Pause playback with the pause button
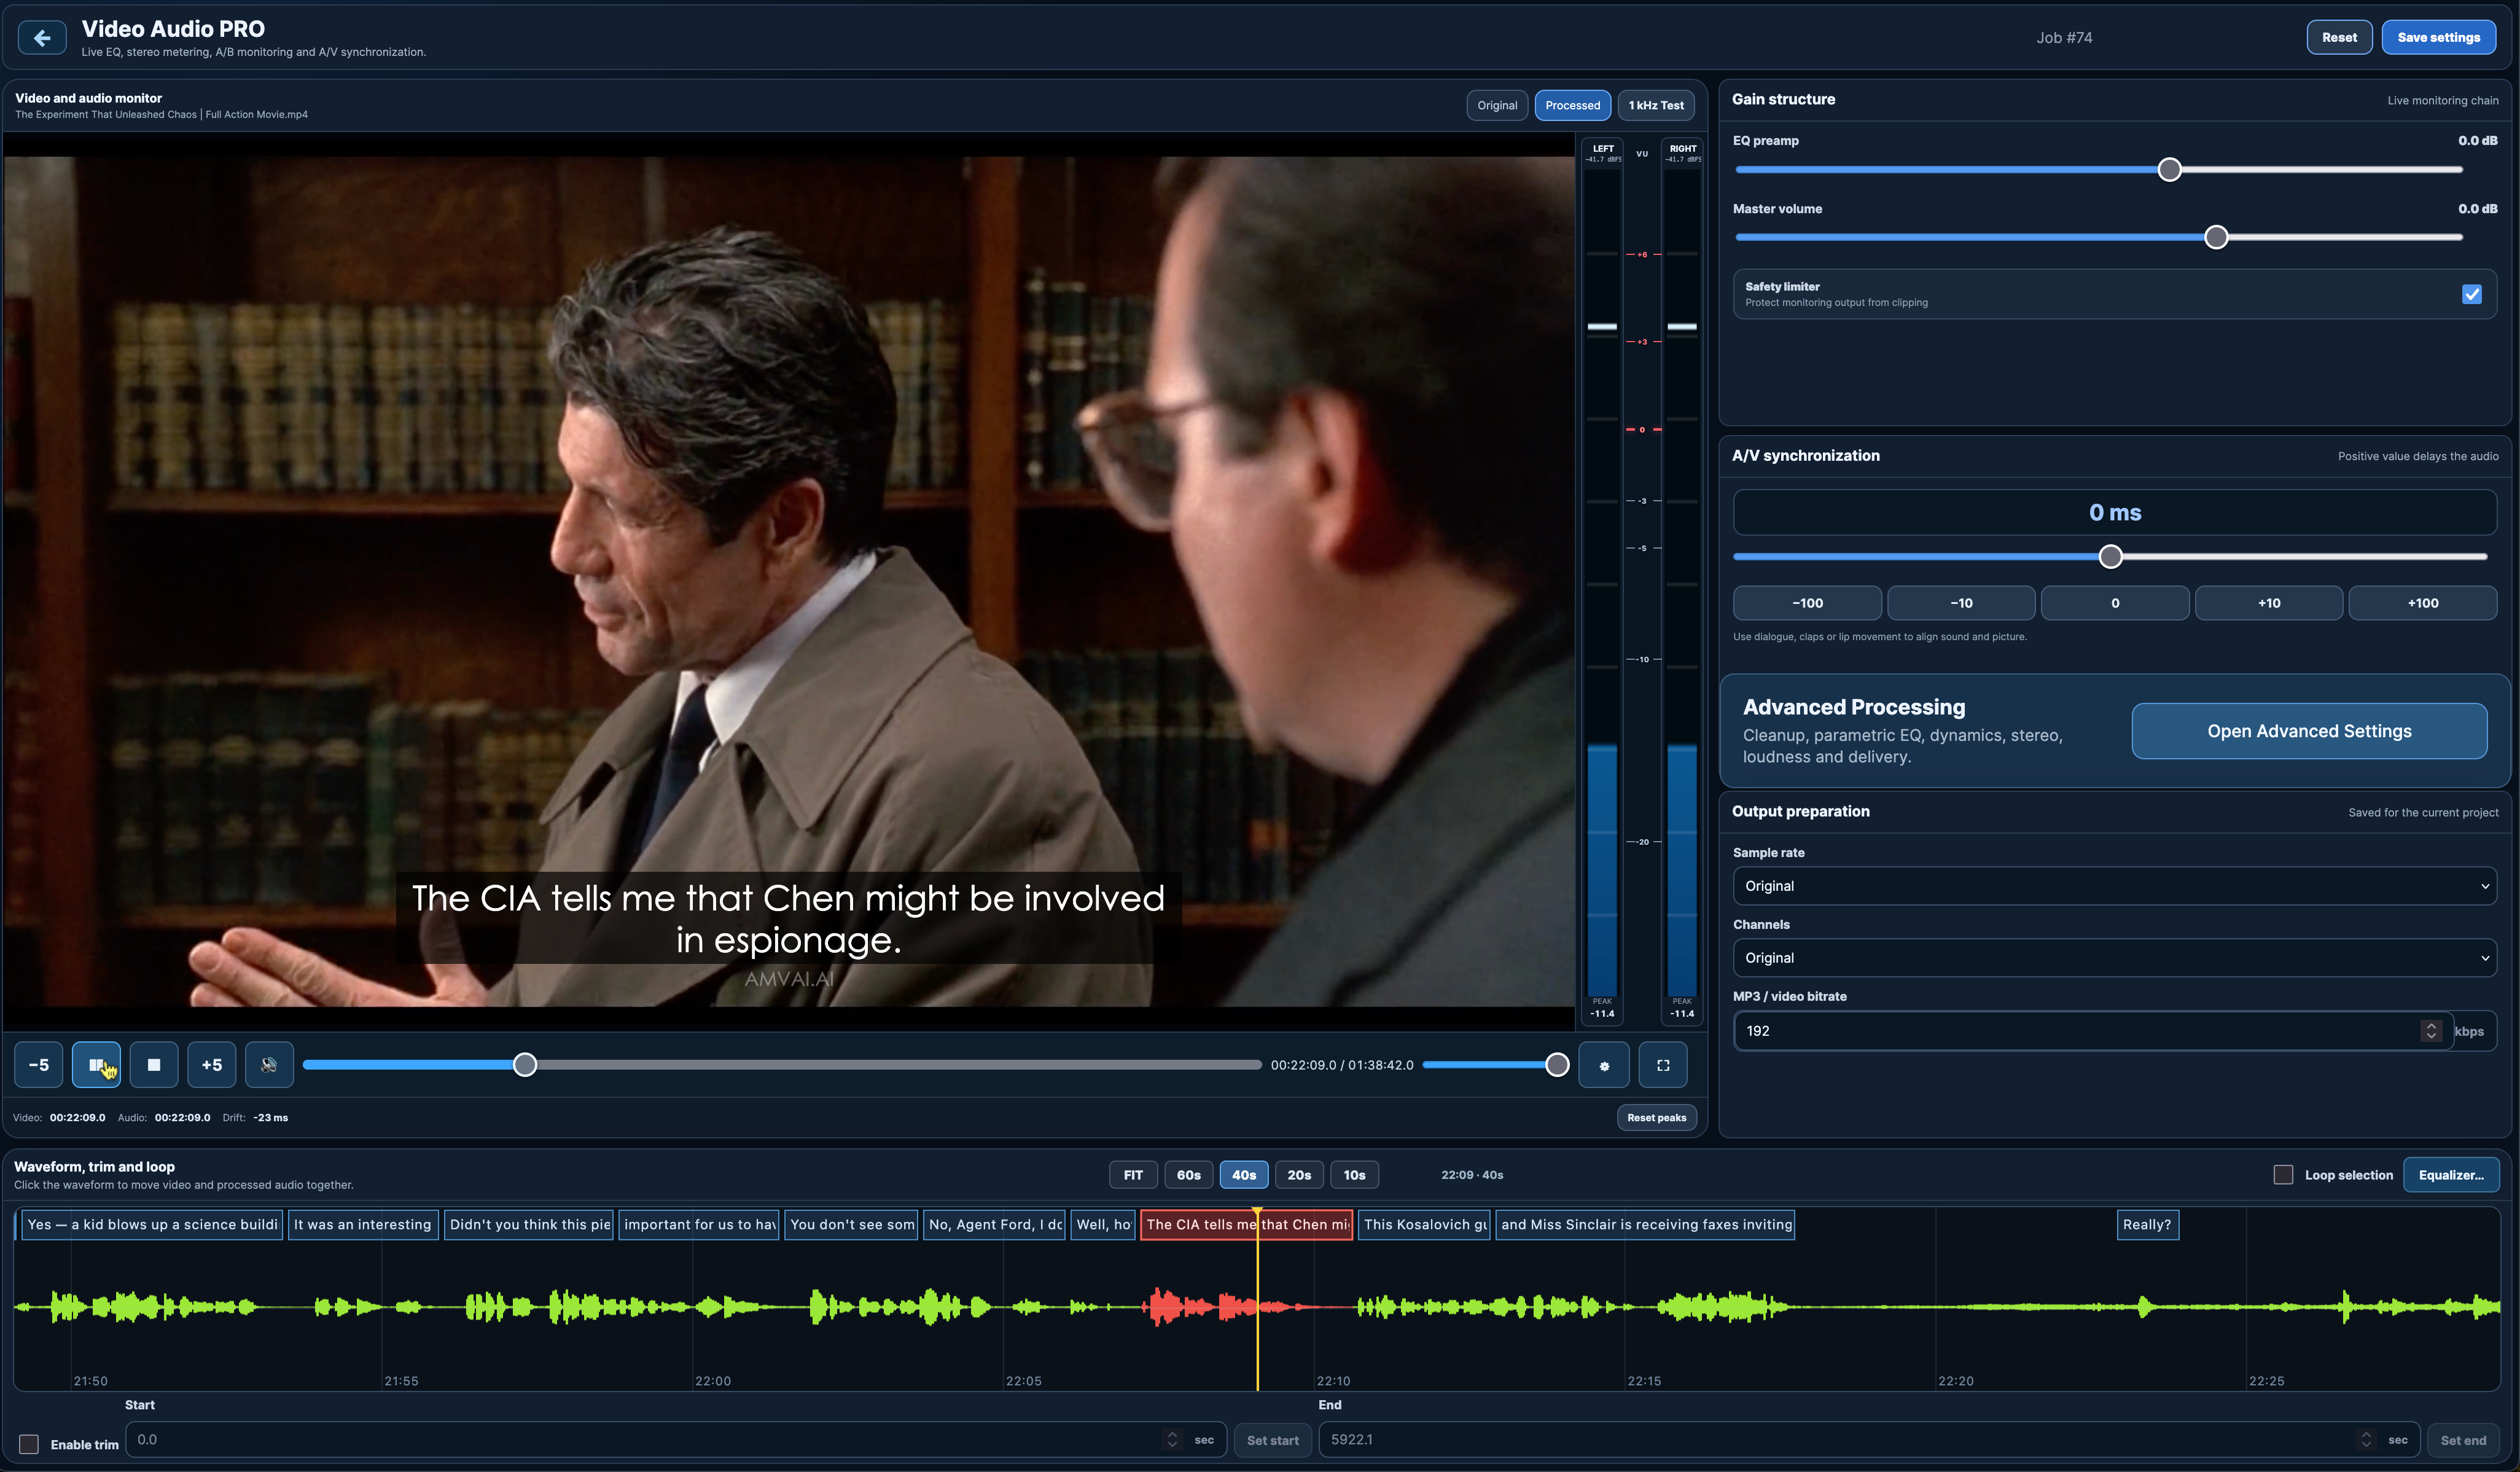The image size is (2520, 1472). (x=97, y=1065)
